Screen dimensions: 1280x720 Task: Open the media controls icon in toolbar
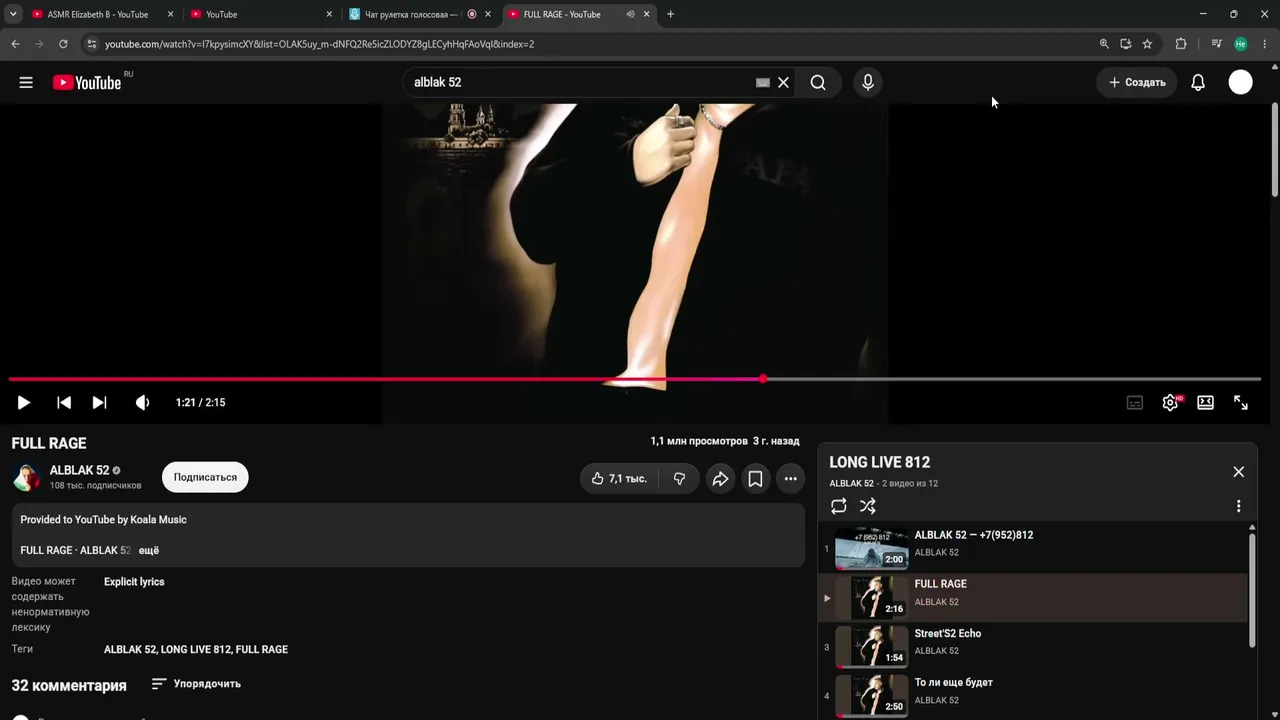(x=1216, y=44)
